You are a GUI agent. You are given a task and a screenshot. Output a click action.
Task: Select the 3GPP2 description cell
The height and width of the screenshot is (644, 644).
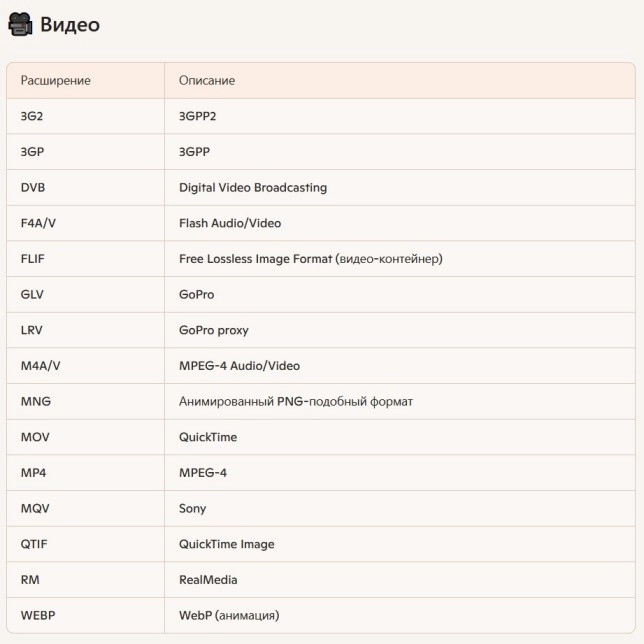click(x=198, y=116)
